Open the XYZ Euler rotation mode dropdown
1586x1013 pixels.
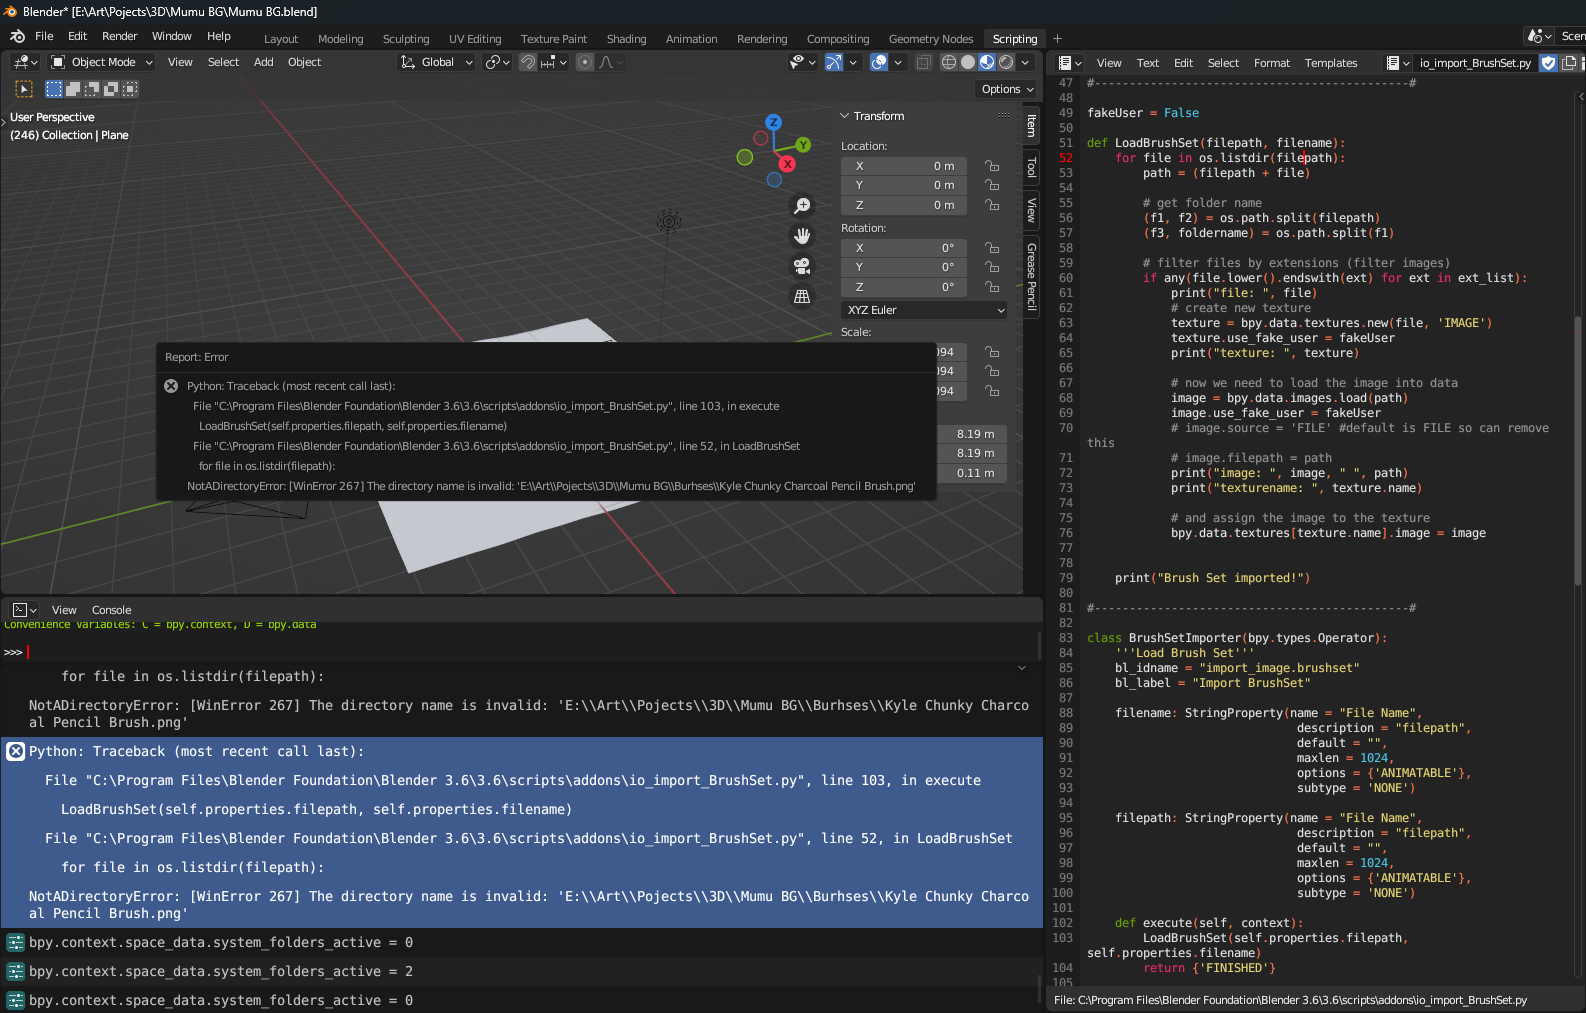pyautogui.click(x=925, y=310)
